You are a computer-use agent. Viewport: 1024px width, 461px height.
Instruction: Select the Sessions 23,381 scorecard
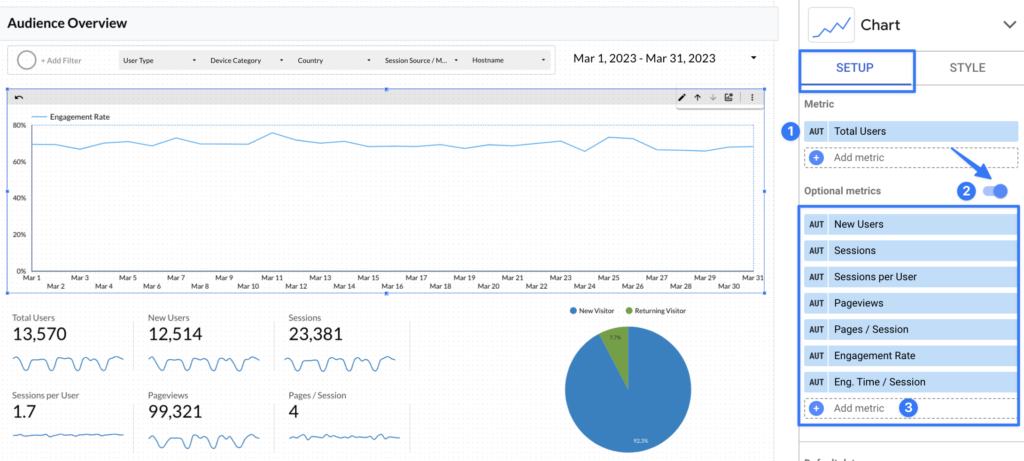344,342
